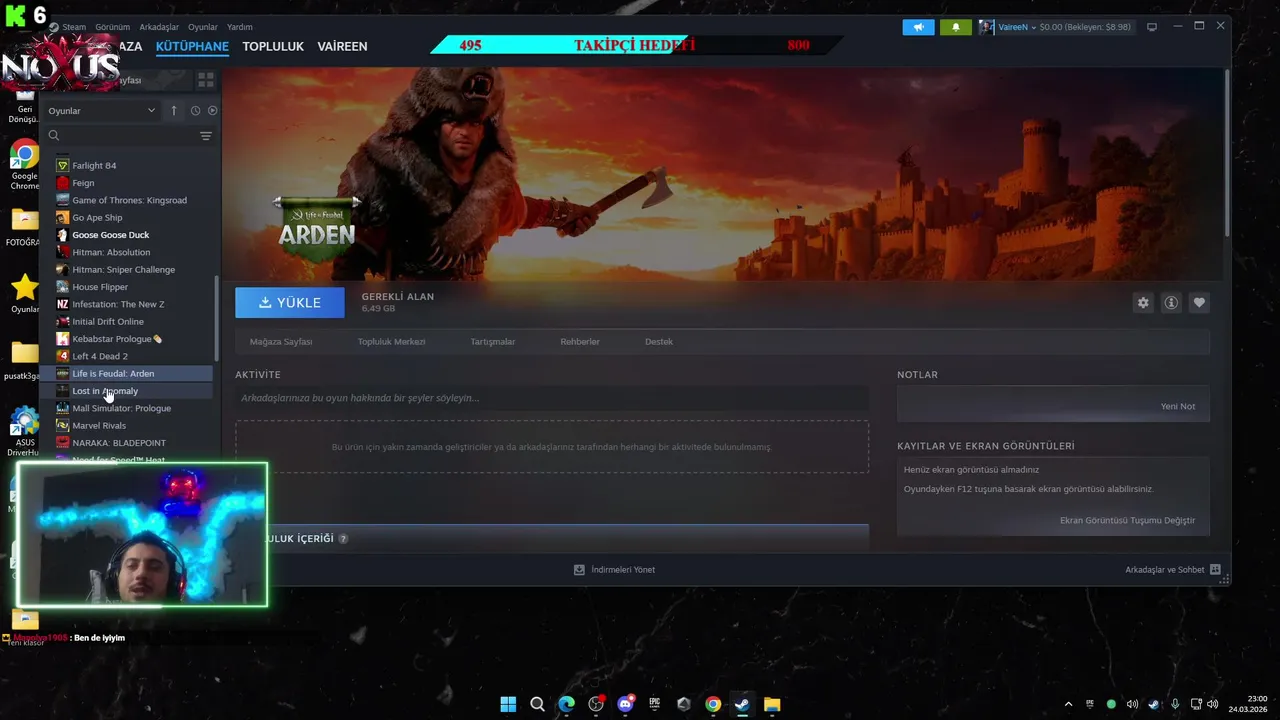This screenshot has height=720, width=1280.
Task: Click the YÜKLE install button
Action: click(290, 303)
